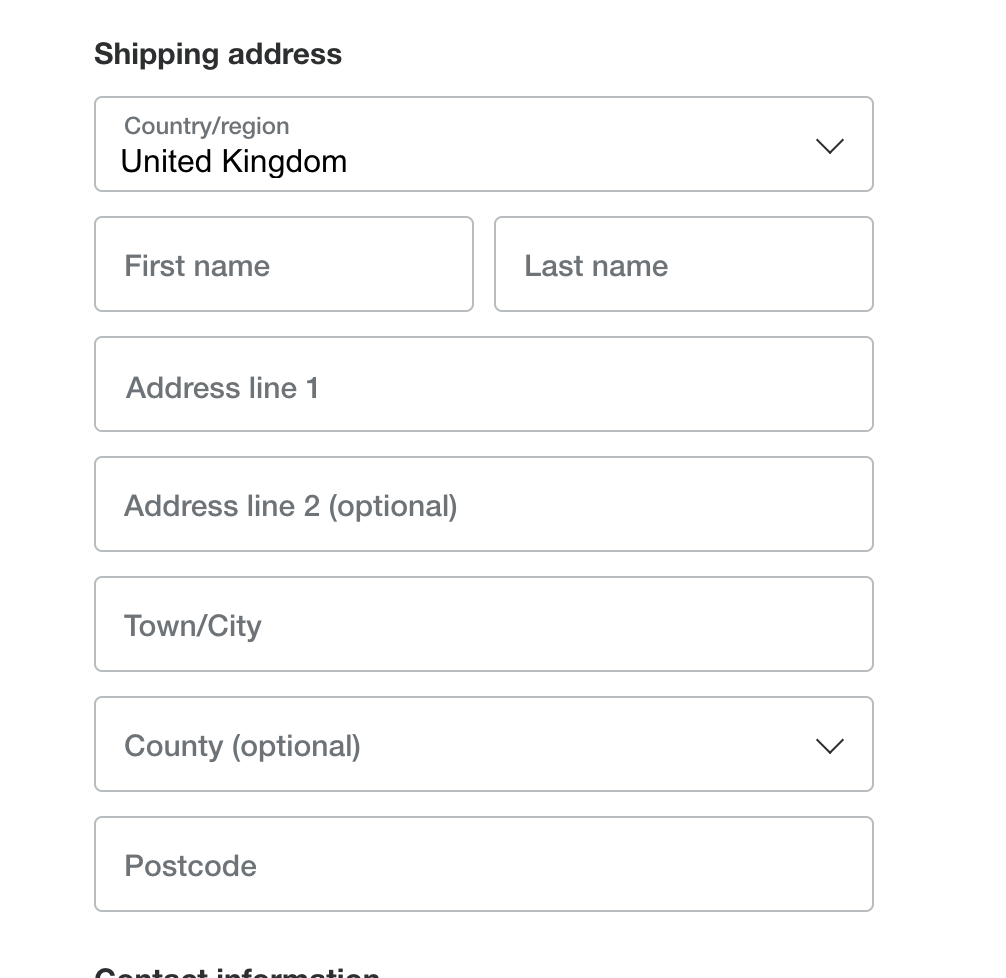Activate the Postcode input field

pyautogui.click(x=483, y=864)
